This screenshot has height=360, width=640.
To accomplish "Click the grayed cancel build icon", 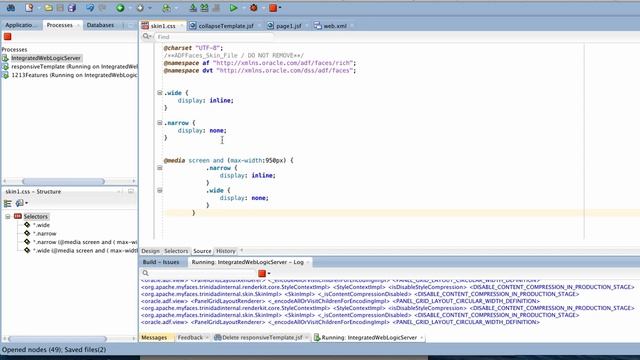I will (x=216, y=7).
